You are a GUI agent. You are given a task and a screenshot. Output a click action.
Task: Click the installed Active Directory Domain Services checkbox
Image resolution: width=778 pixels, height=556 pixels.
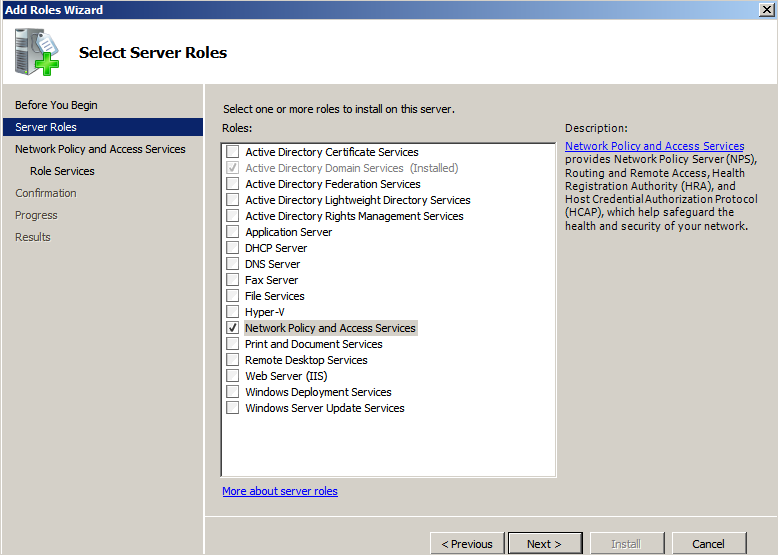pos(232,168)
